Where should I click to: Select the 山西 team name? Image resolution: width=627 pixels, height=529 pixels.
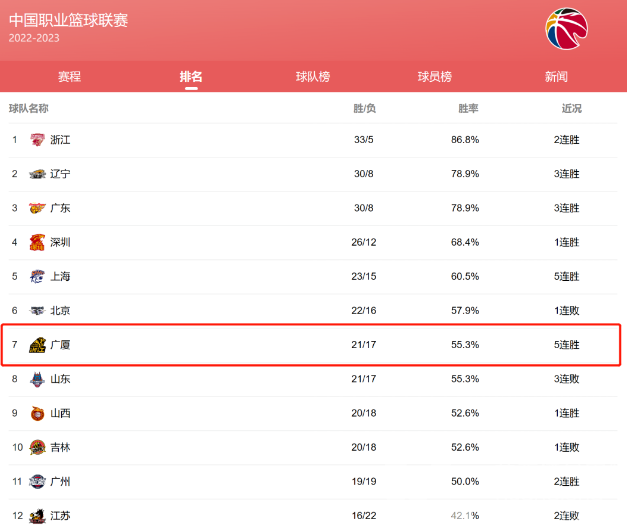(60, 413)
